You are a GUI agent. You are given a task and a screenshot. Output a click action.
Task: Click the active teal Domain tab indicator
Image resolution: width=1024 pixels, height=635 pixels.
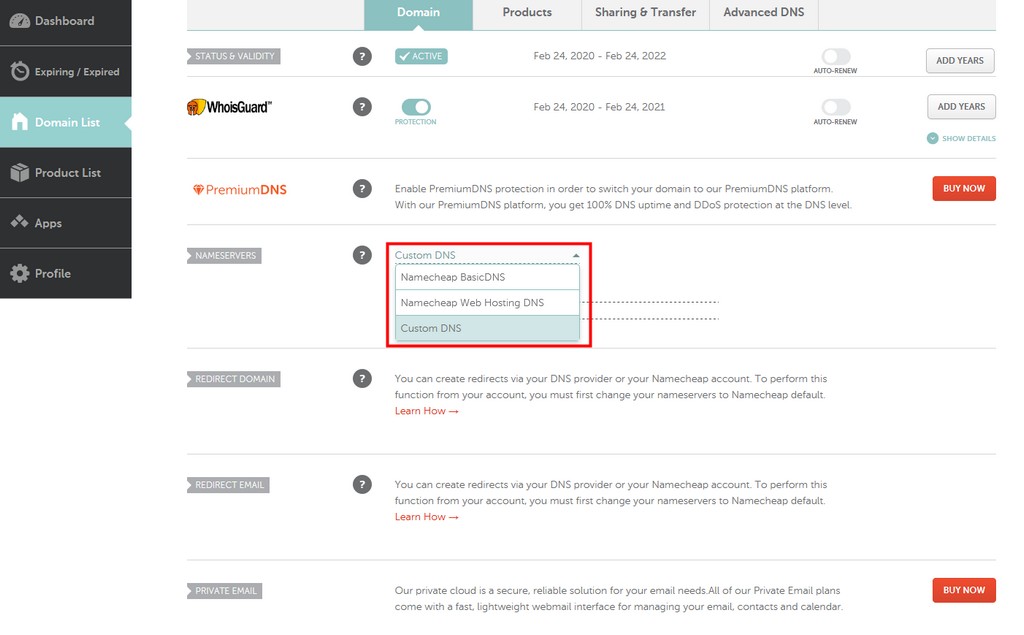point(418,12)
